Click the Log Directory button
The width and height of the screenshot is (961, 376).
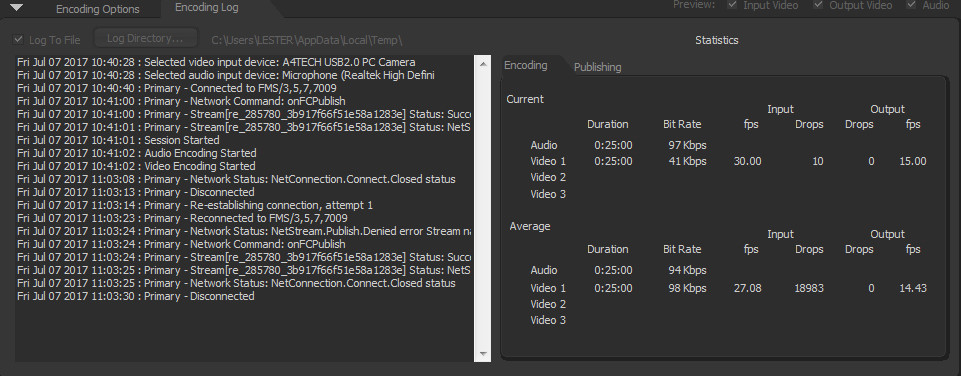145,38
